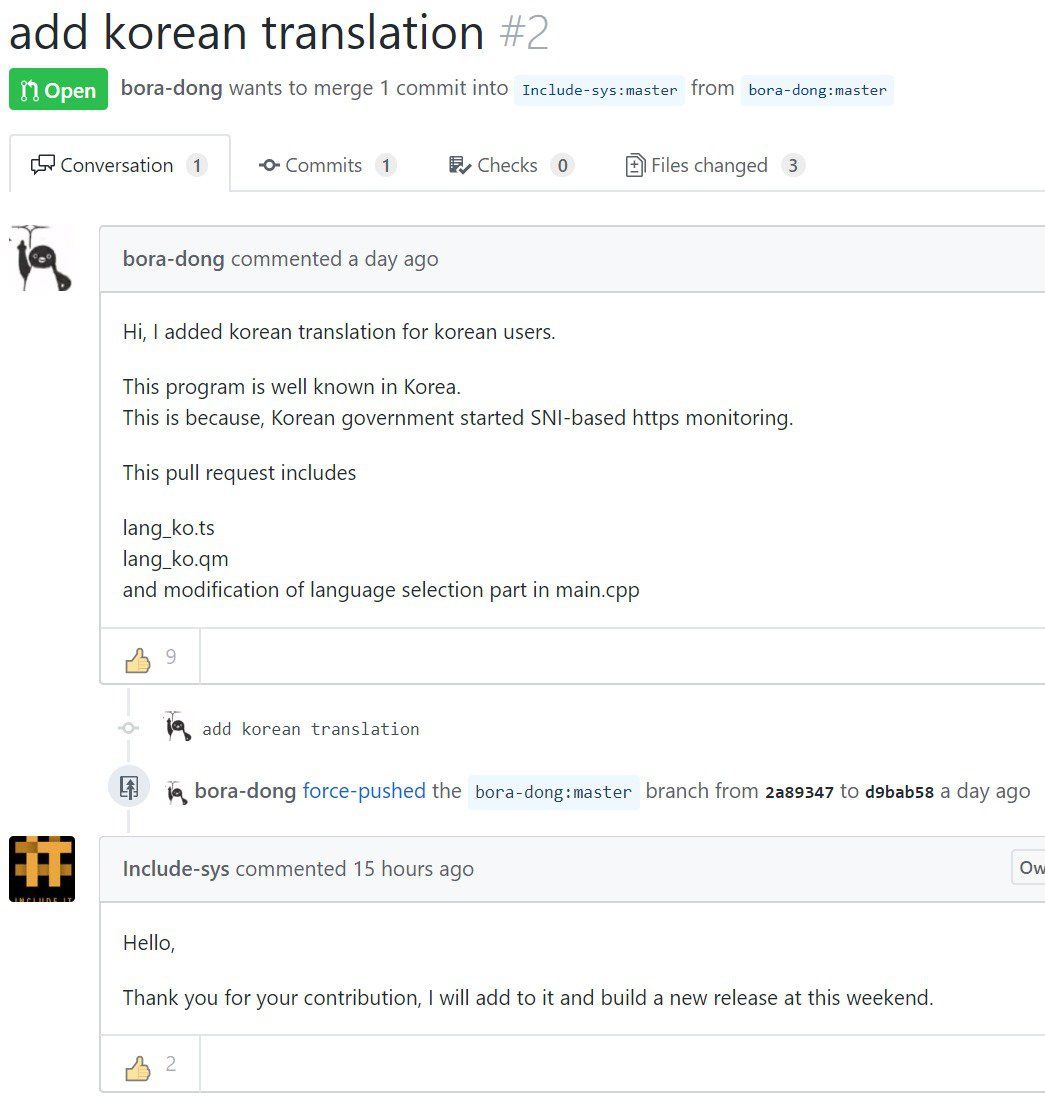Switch to the Commits tab
This screenshot has width=1045, height=1096.
[x=325, y=164]
